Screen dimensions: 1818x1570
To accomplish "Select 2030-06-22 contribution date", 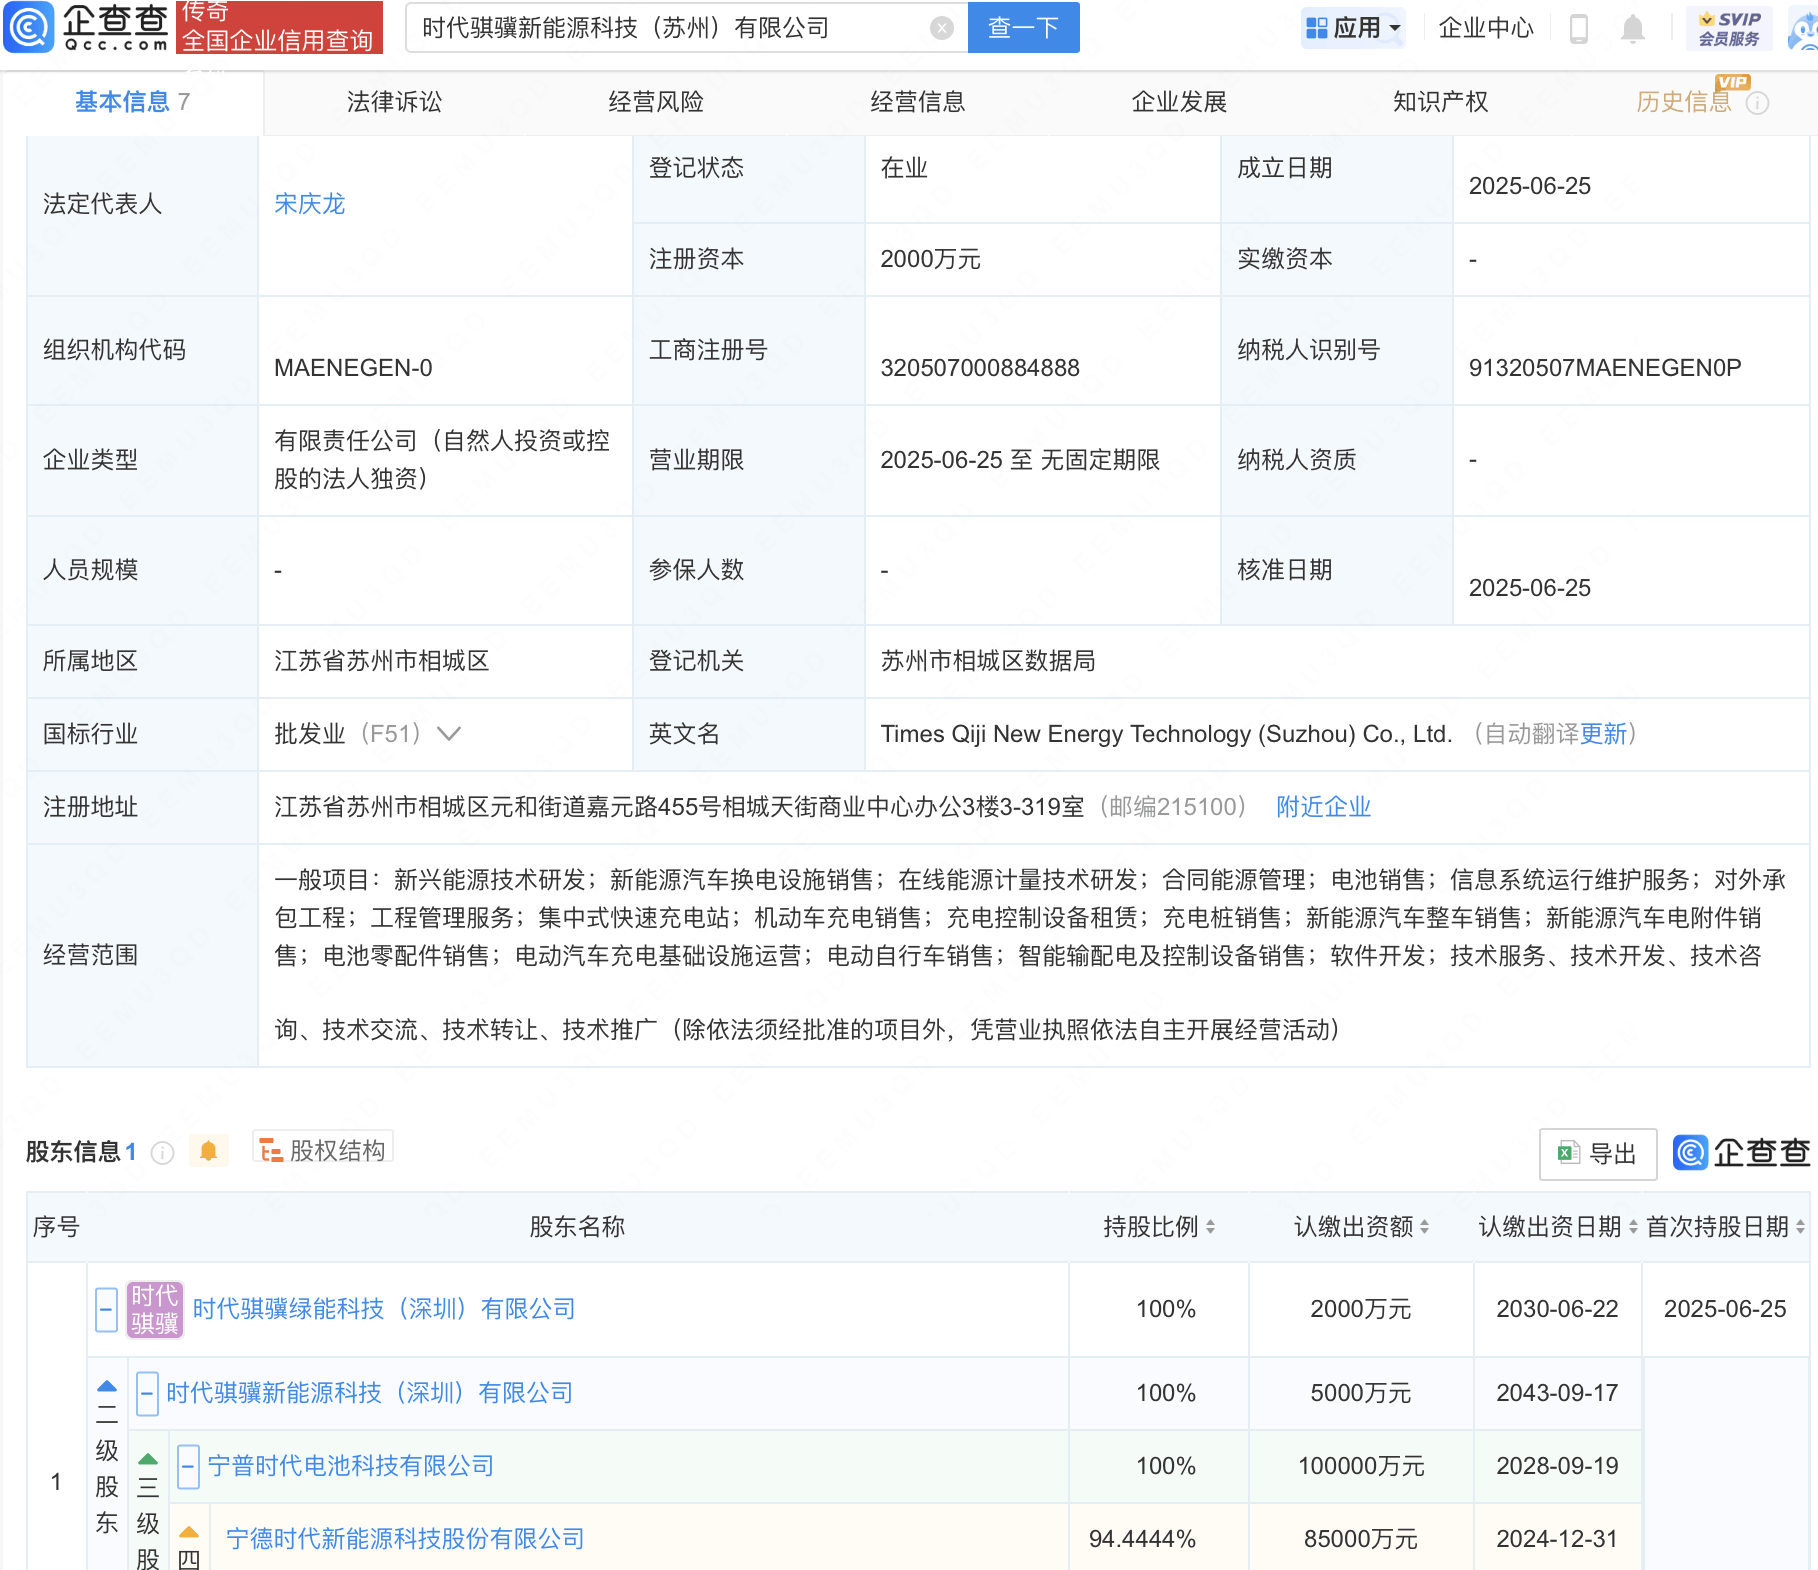I will point(1557,1309).
